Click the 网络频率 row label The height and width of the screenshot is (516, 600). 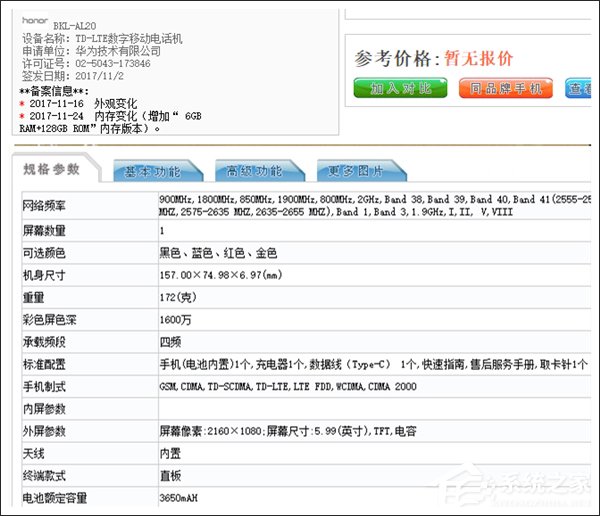coord(44,206)
